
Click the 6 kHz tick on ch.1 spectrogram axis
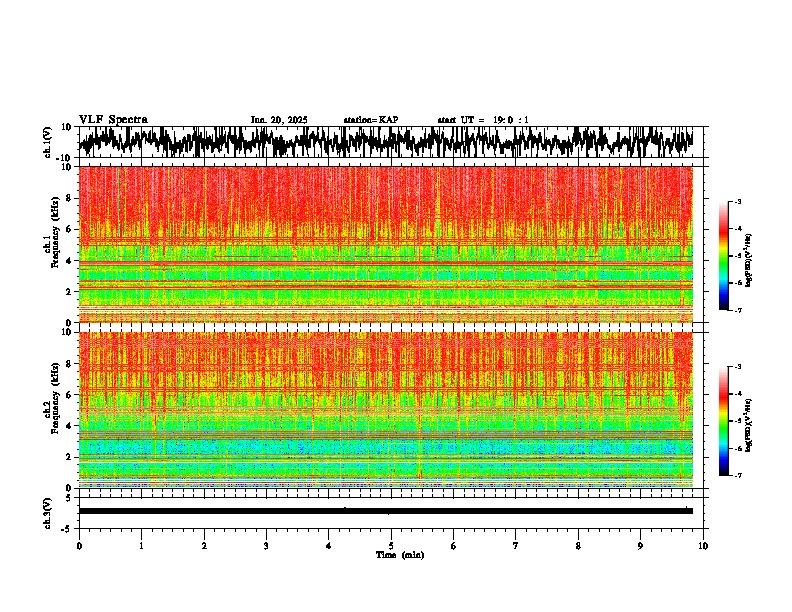[70, 230]
